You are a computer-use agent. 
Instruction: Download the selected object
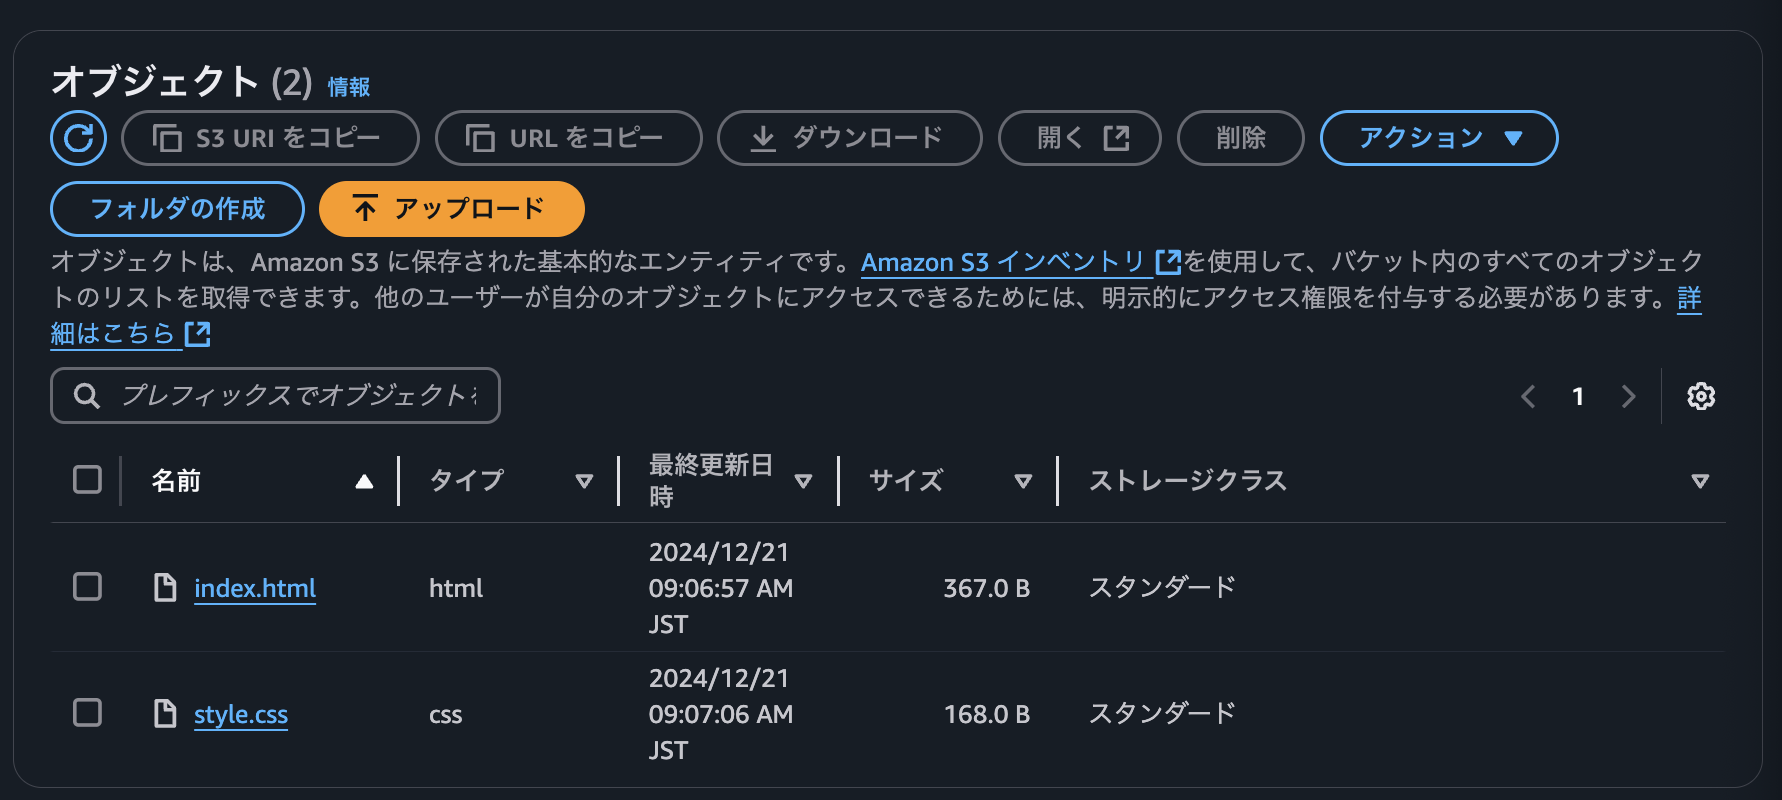849,138
